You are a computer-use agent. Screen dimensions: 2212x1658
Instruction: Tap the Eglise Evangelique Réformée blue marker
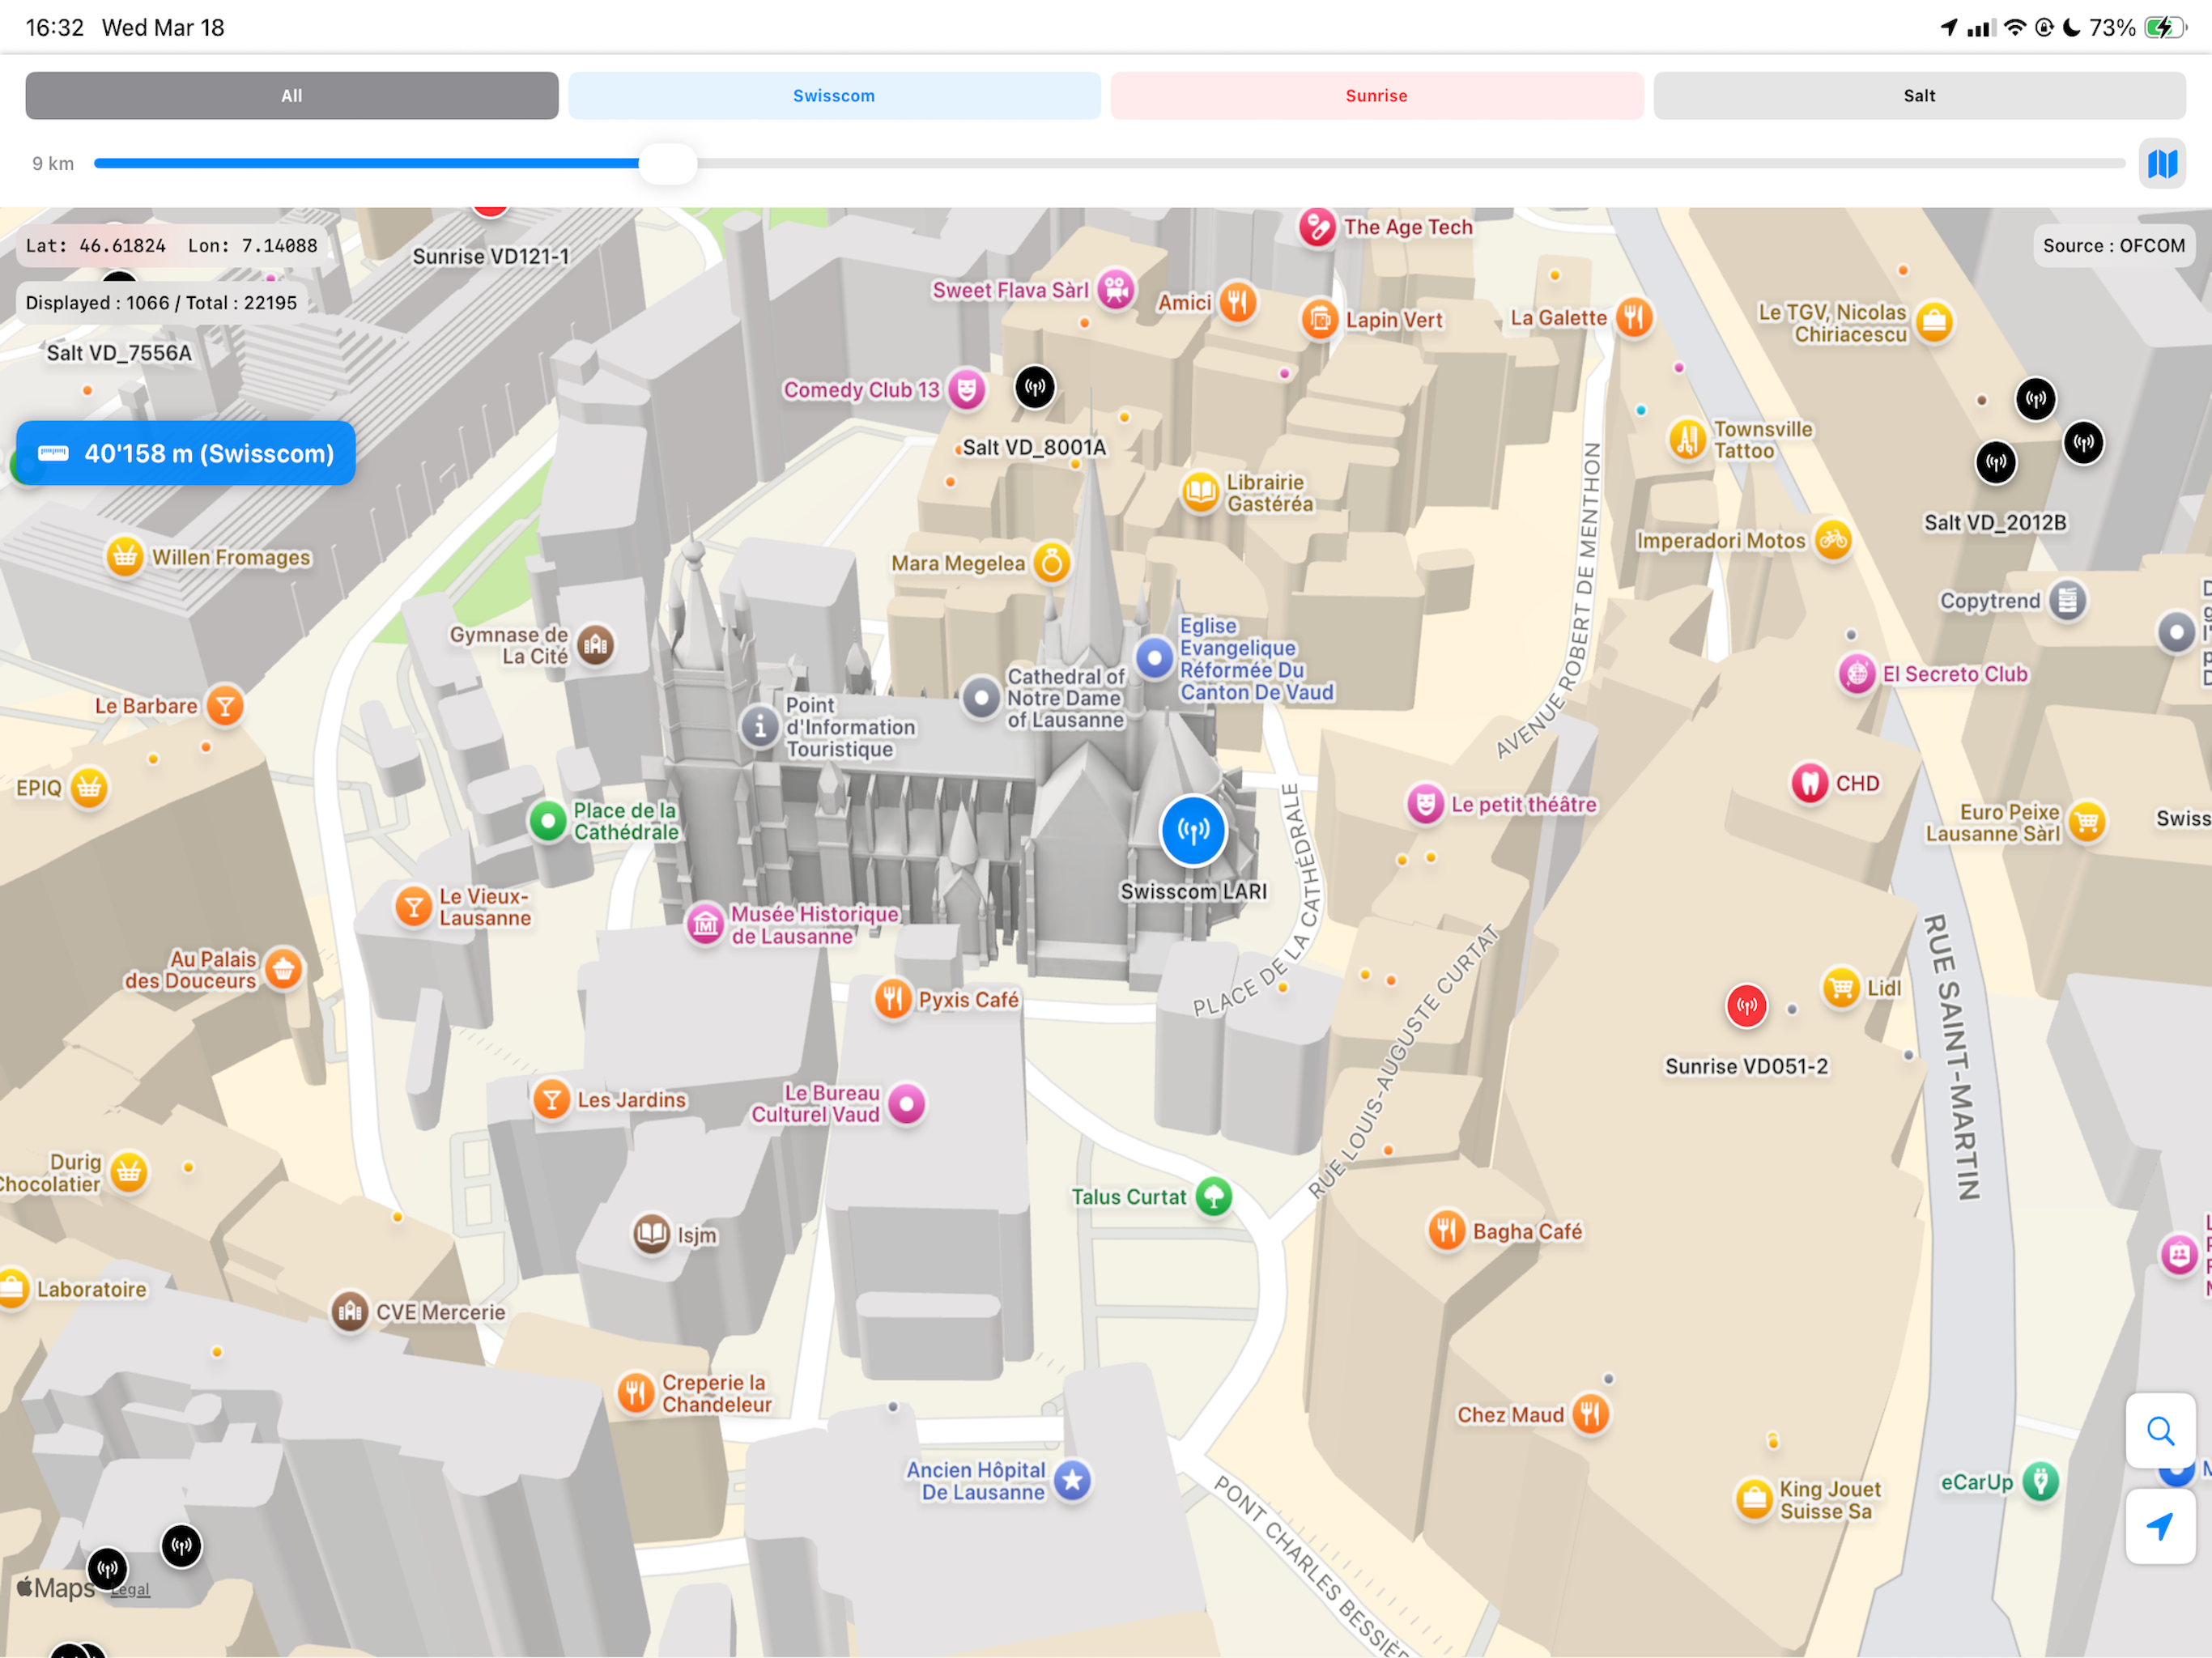(x=1154, y=658)
